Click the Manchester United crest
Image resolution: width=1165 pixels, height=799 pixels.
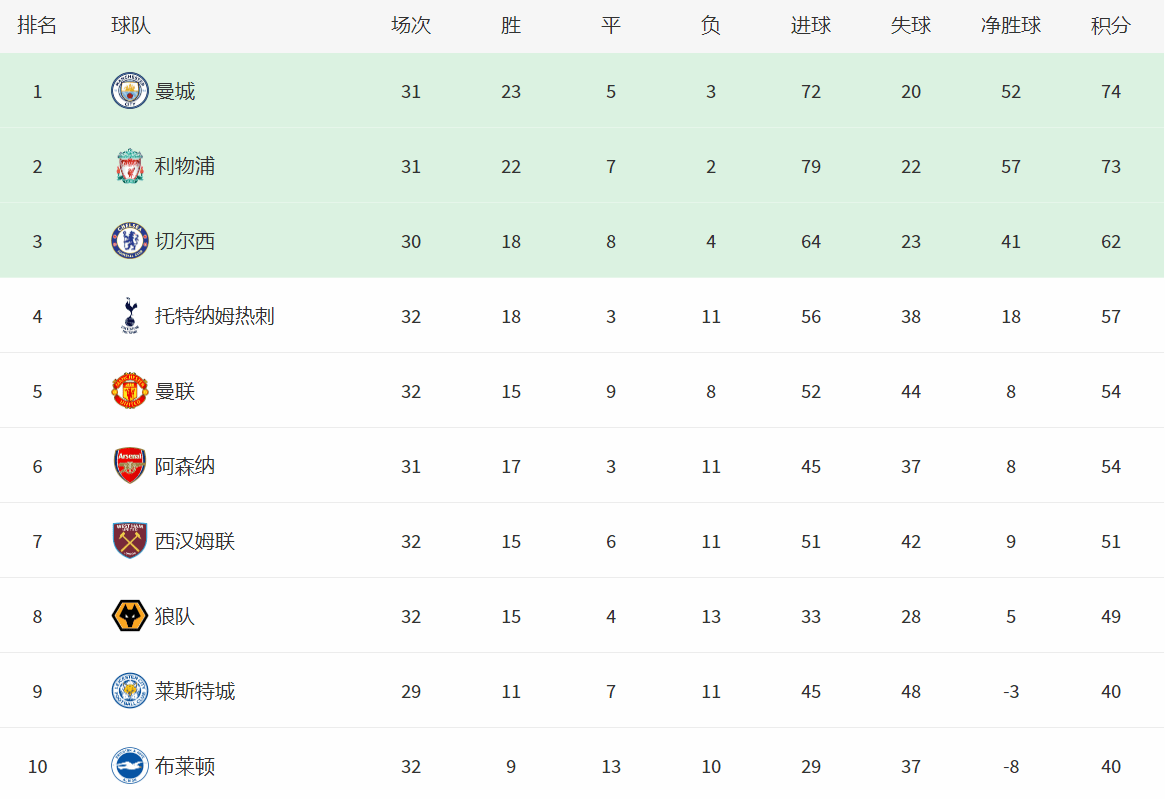(x=129, y=391)
